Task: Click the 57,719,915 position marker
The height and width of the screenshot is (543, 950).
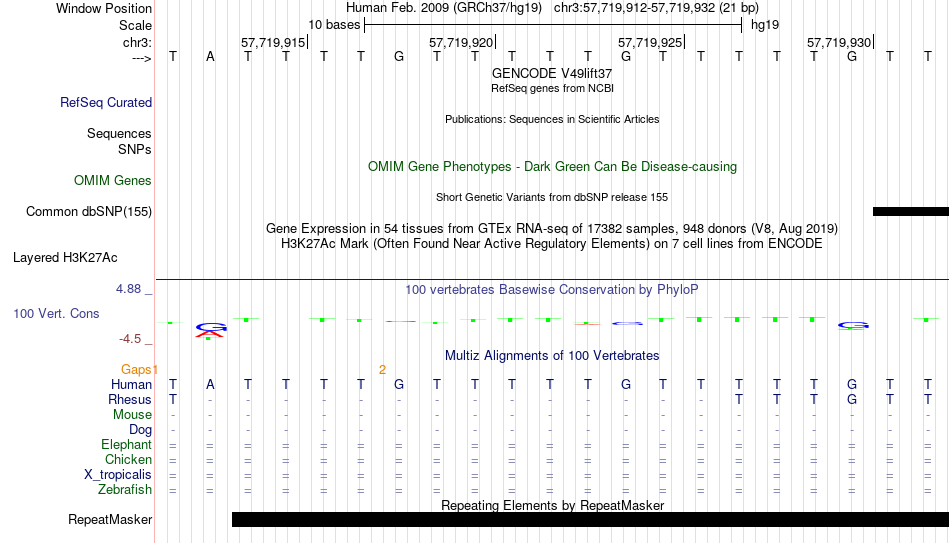Action: pos(273,42)
